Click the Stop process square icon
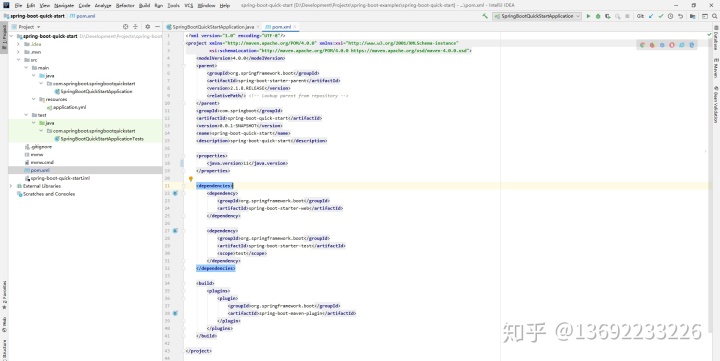720x361 pixels. 627,16
